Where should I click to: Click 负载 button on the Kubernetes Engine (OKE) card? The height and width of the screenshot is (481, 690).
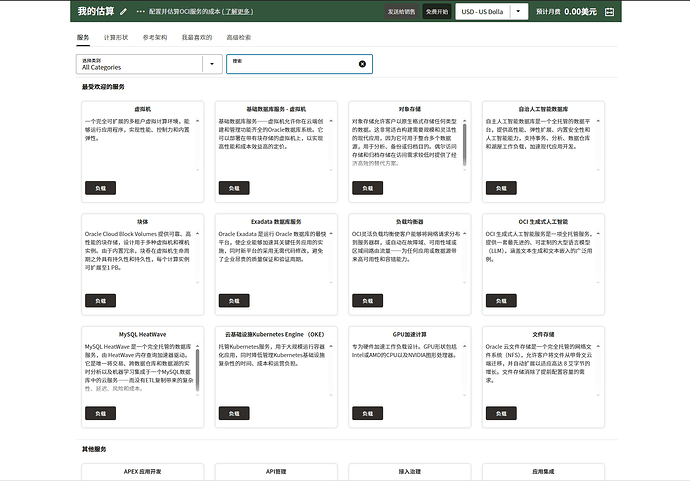click(234, 413)
